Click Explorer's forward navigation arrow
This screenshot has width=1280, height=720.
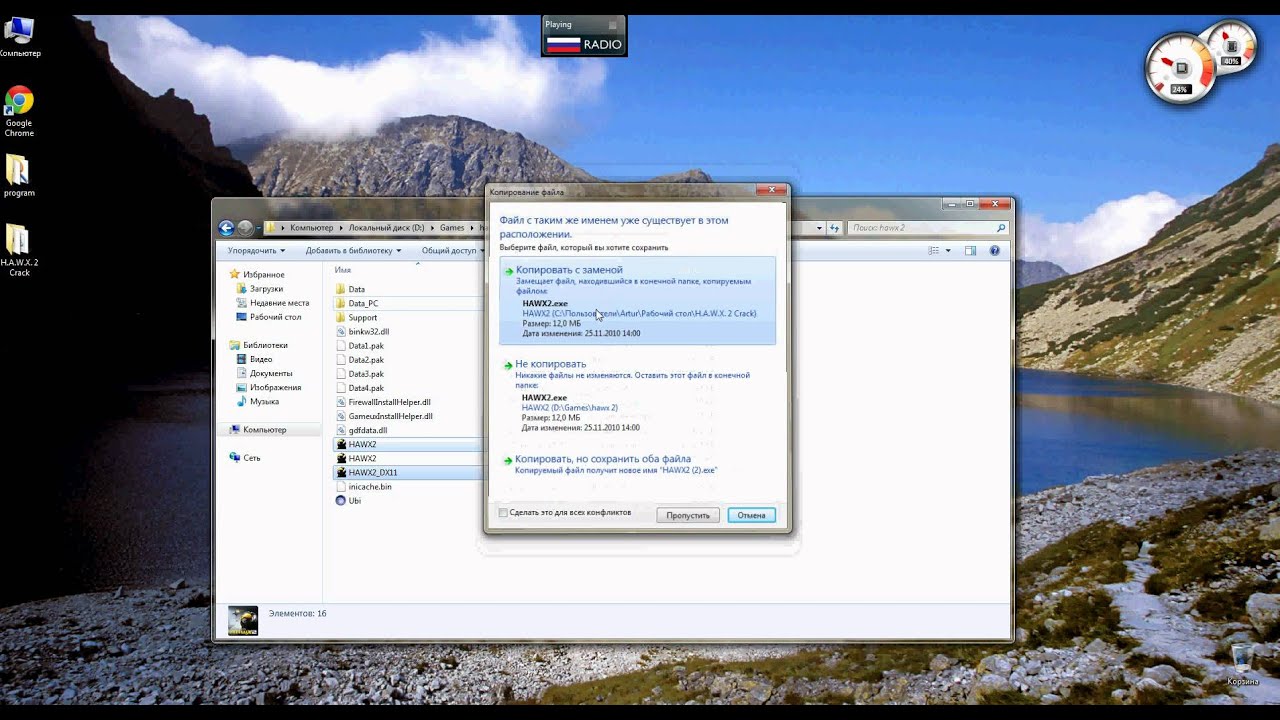pos(245,228)
